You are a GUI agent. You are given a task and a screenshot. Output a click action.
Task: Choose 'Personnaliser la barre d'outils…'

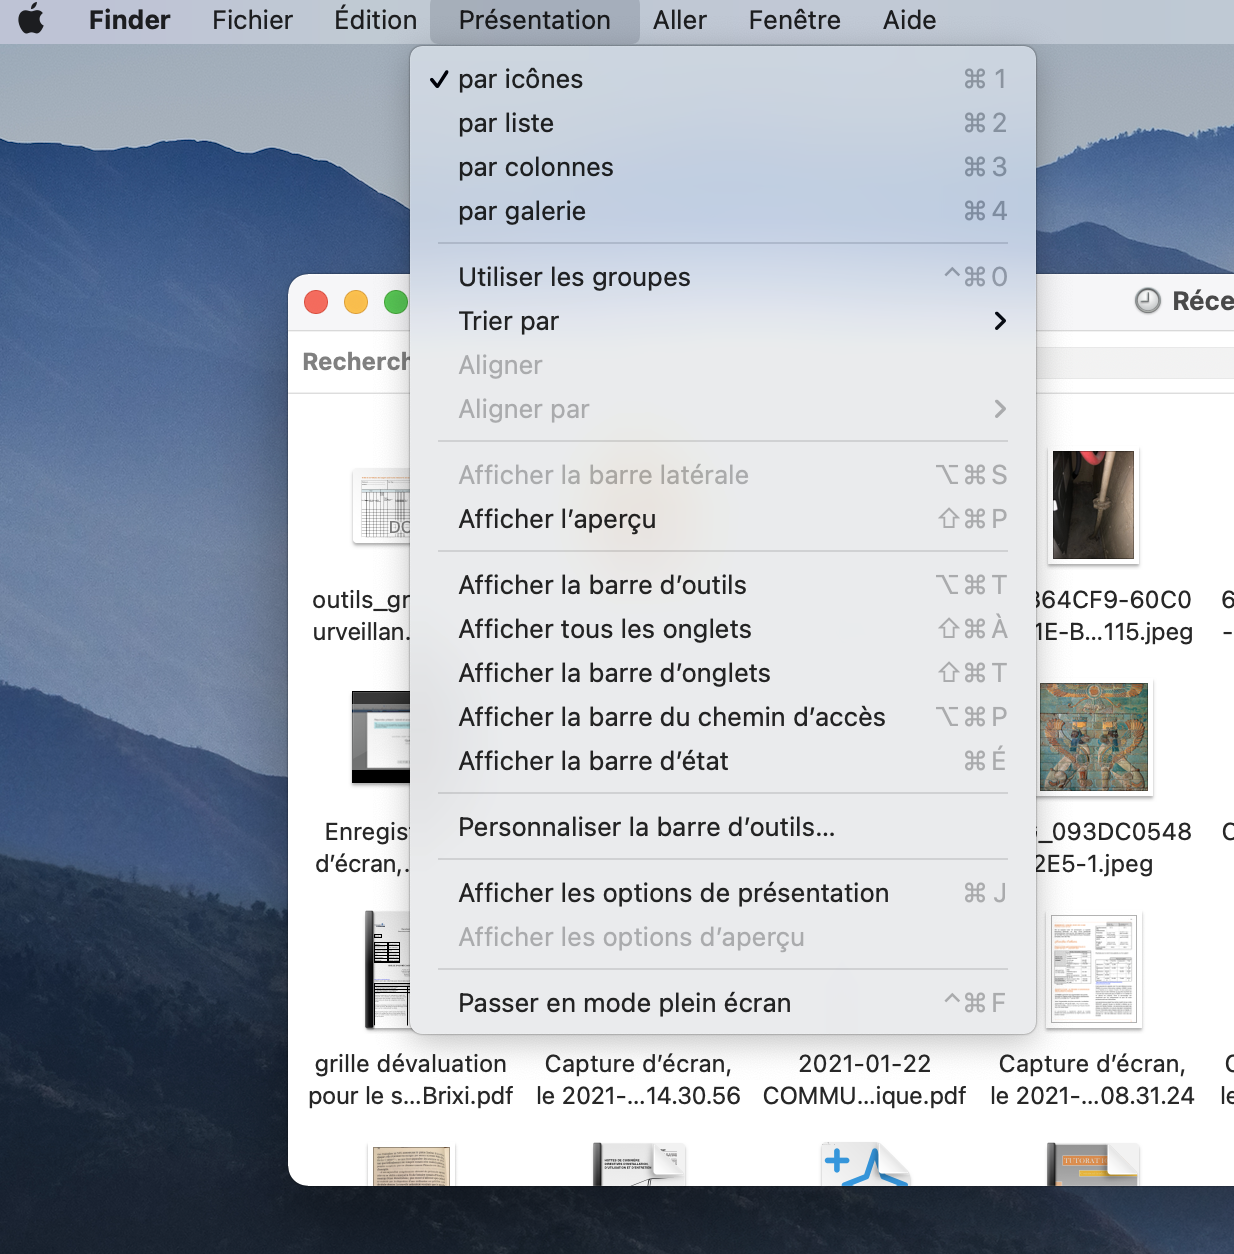[646, 827]
